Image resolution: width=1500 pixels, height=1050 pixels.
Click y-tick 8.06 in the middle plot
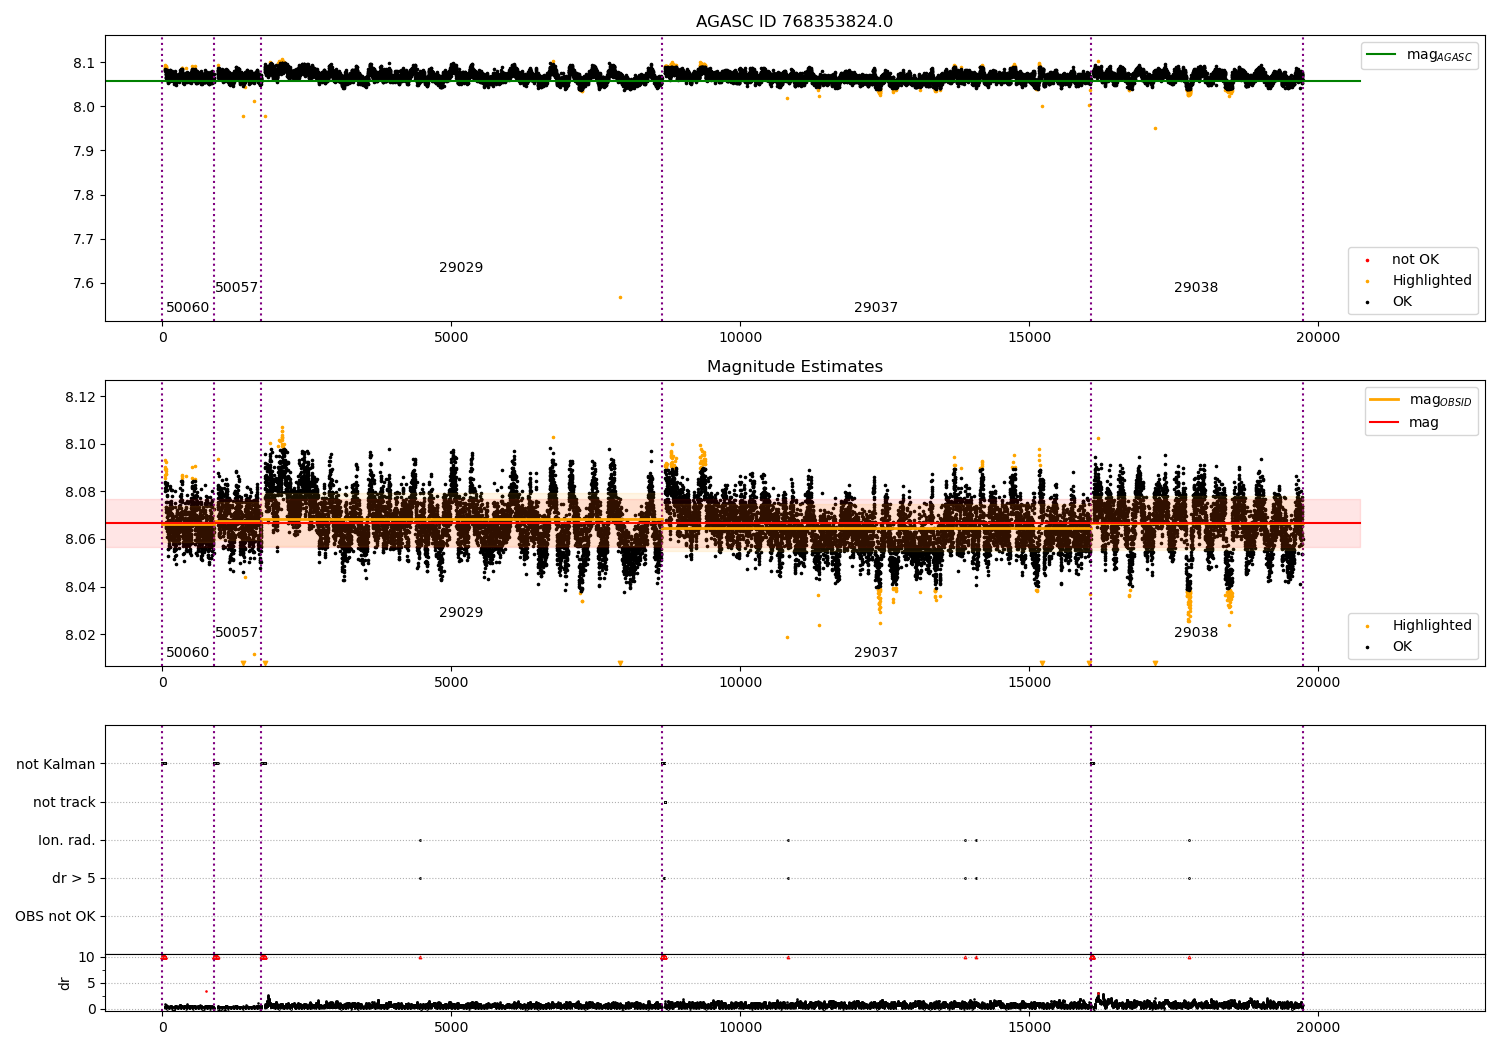(78, 540)
